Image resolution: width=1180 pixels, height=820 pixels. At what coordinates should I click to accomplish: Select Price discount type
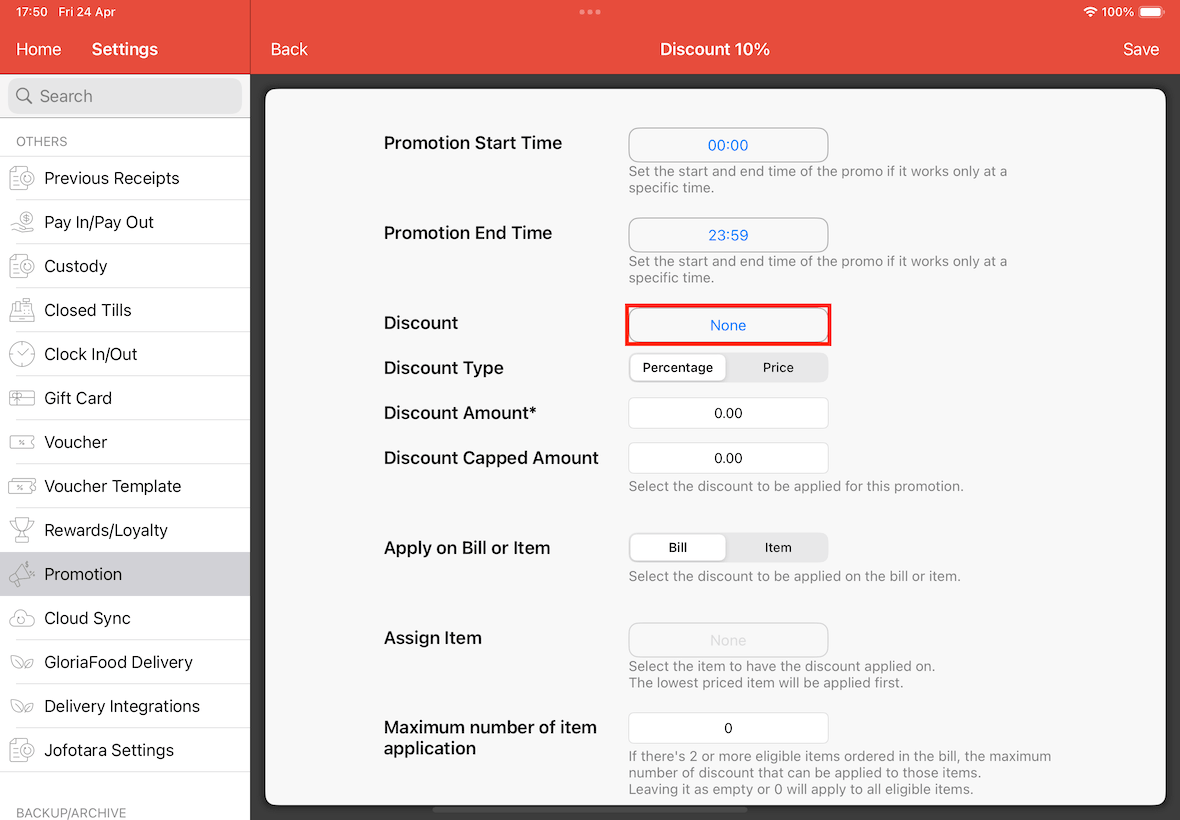[x=777, y=368]
